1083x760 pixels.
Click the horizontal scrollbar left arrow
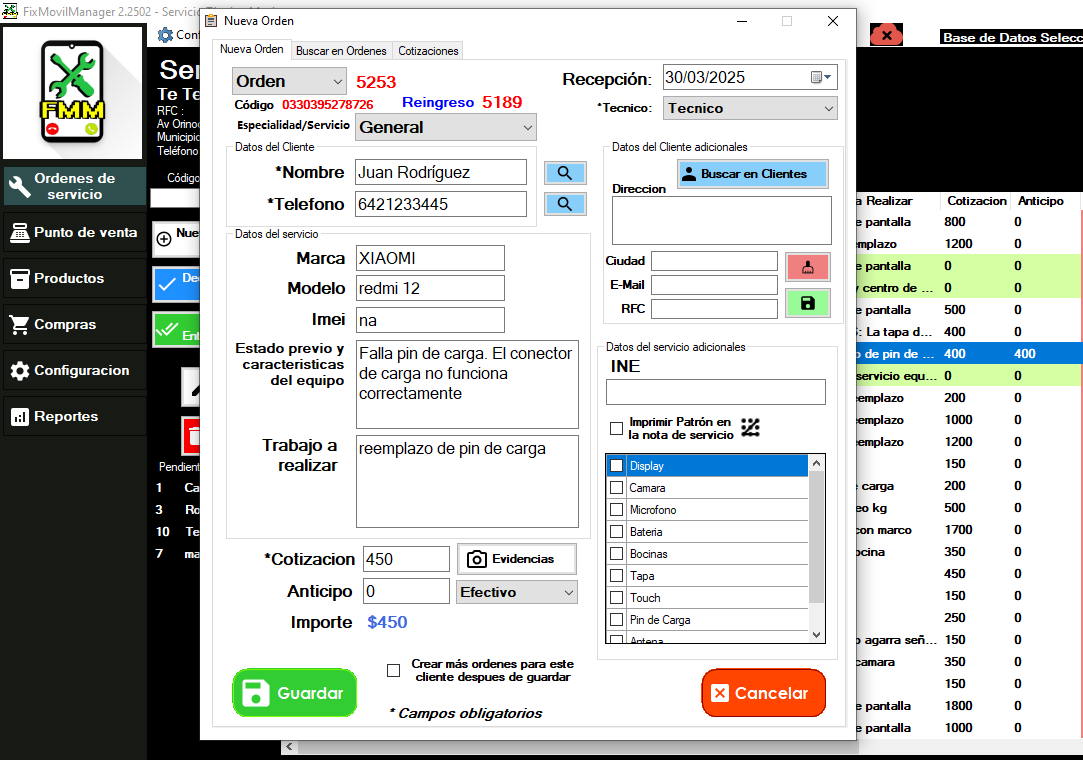(x=289, y=747)
